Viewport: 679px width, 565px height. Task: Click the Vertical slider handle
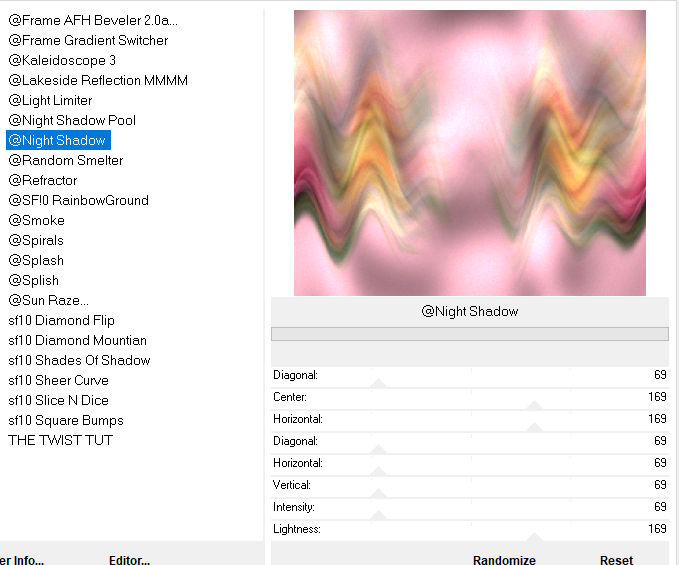[378, 492]
